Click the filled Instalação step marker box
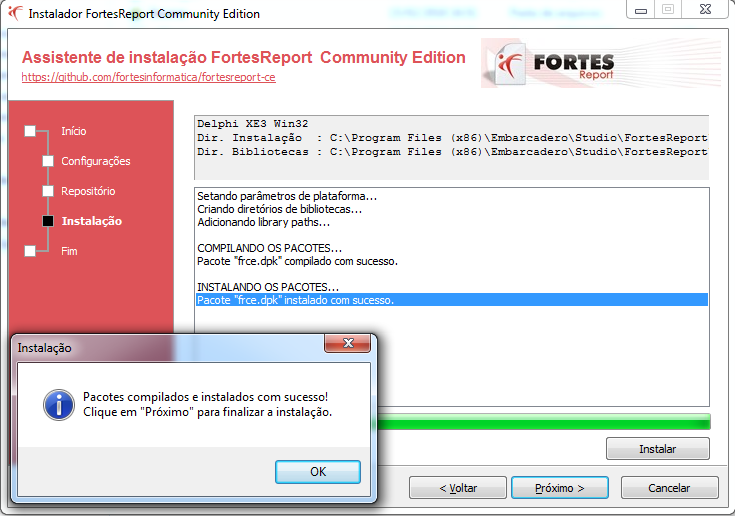The image size is (735, 516). tap(48, 221)
